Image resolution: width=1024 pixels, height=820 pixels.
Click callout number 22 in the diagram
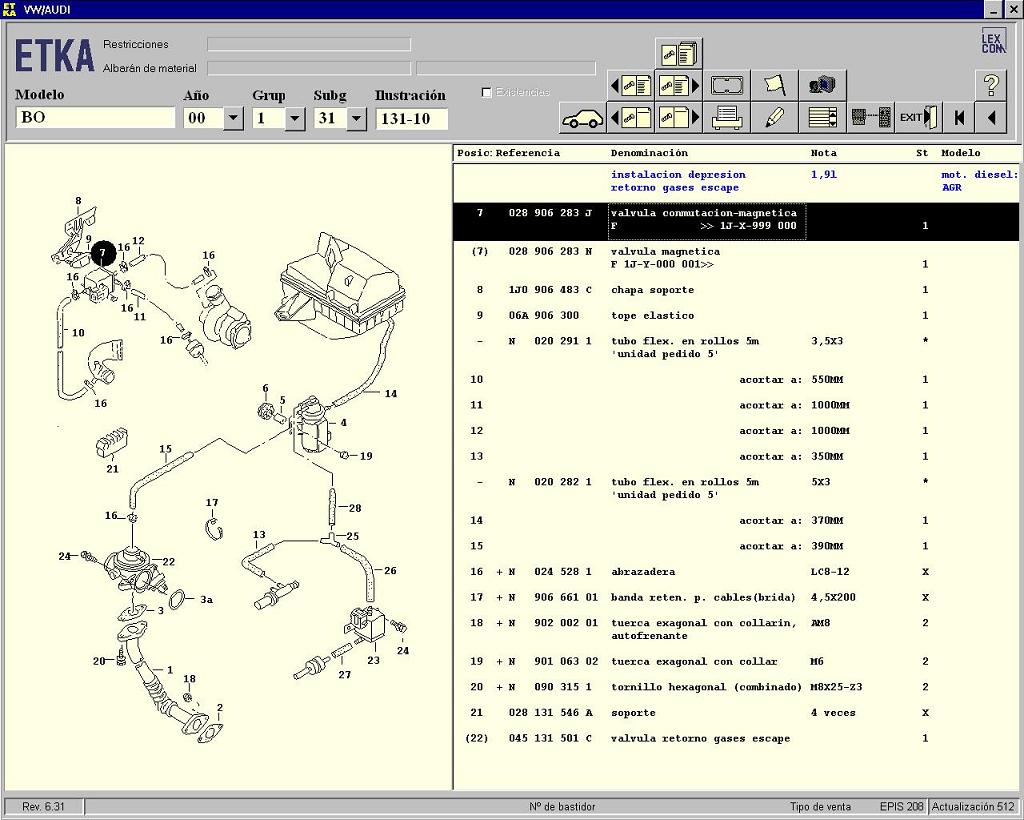(168, 561)
